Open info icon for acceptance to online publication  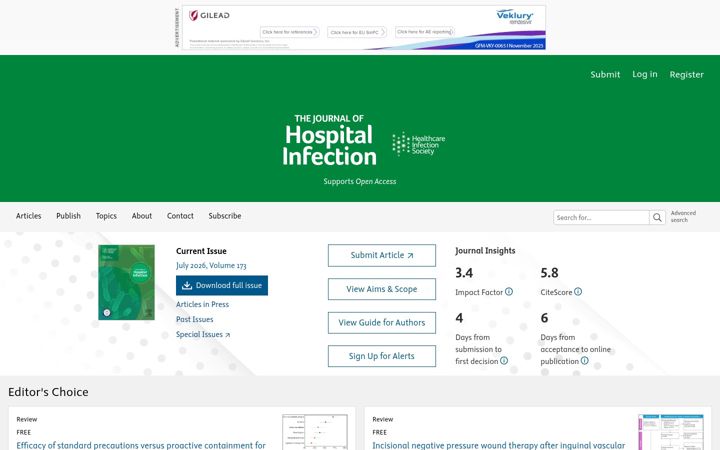point(585,360)
